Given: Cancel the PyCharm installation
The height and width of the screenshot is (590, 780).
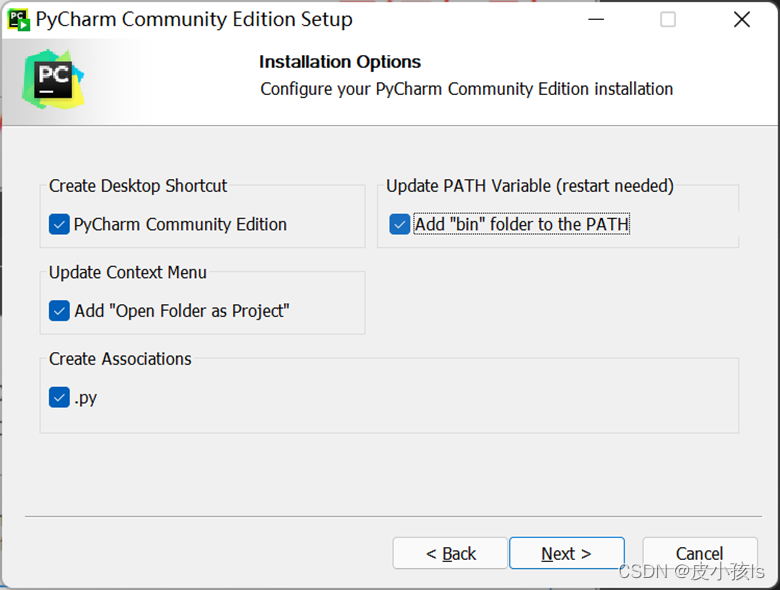Looking at the screenshot, I should point(700,553).
